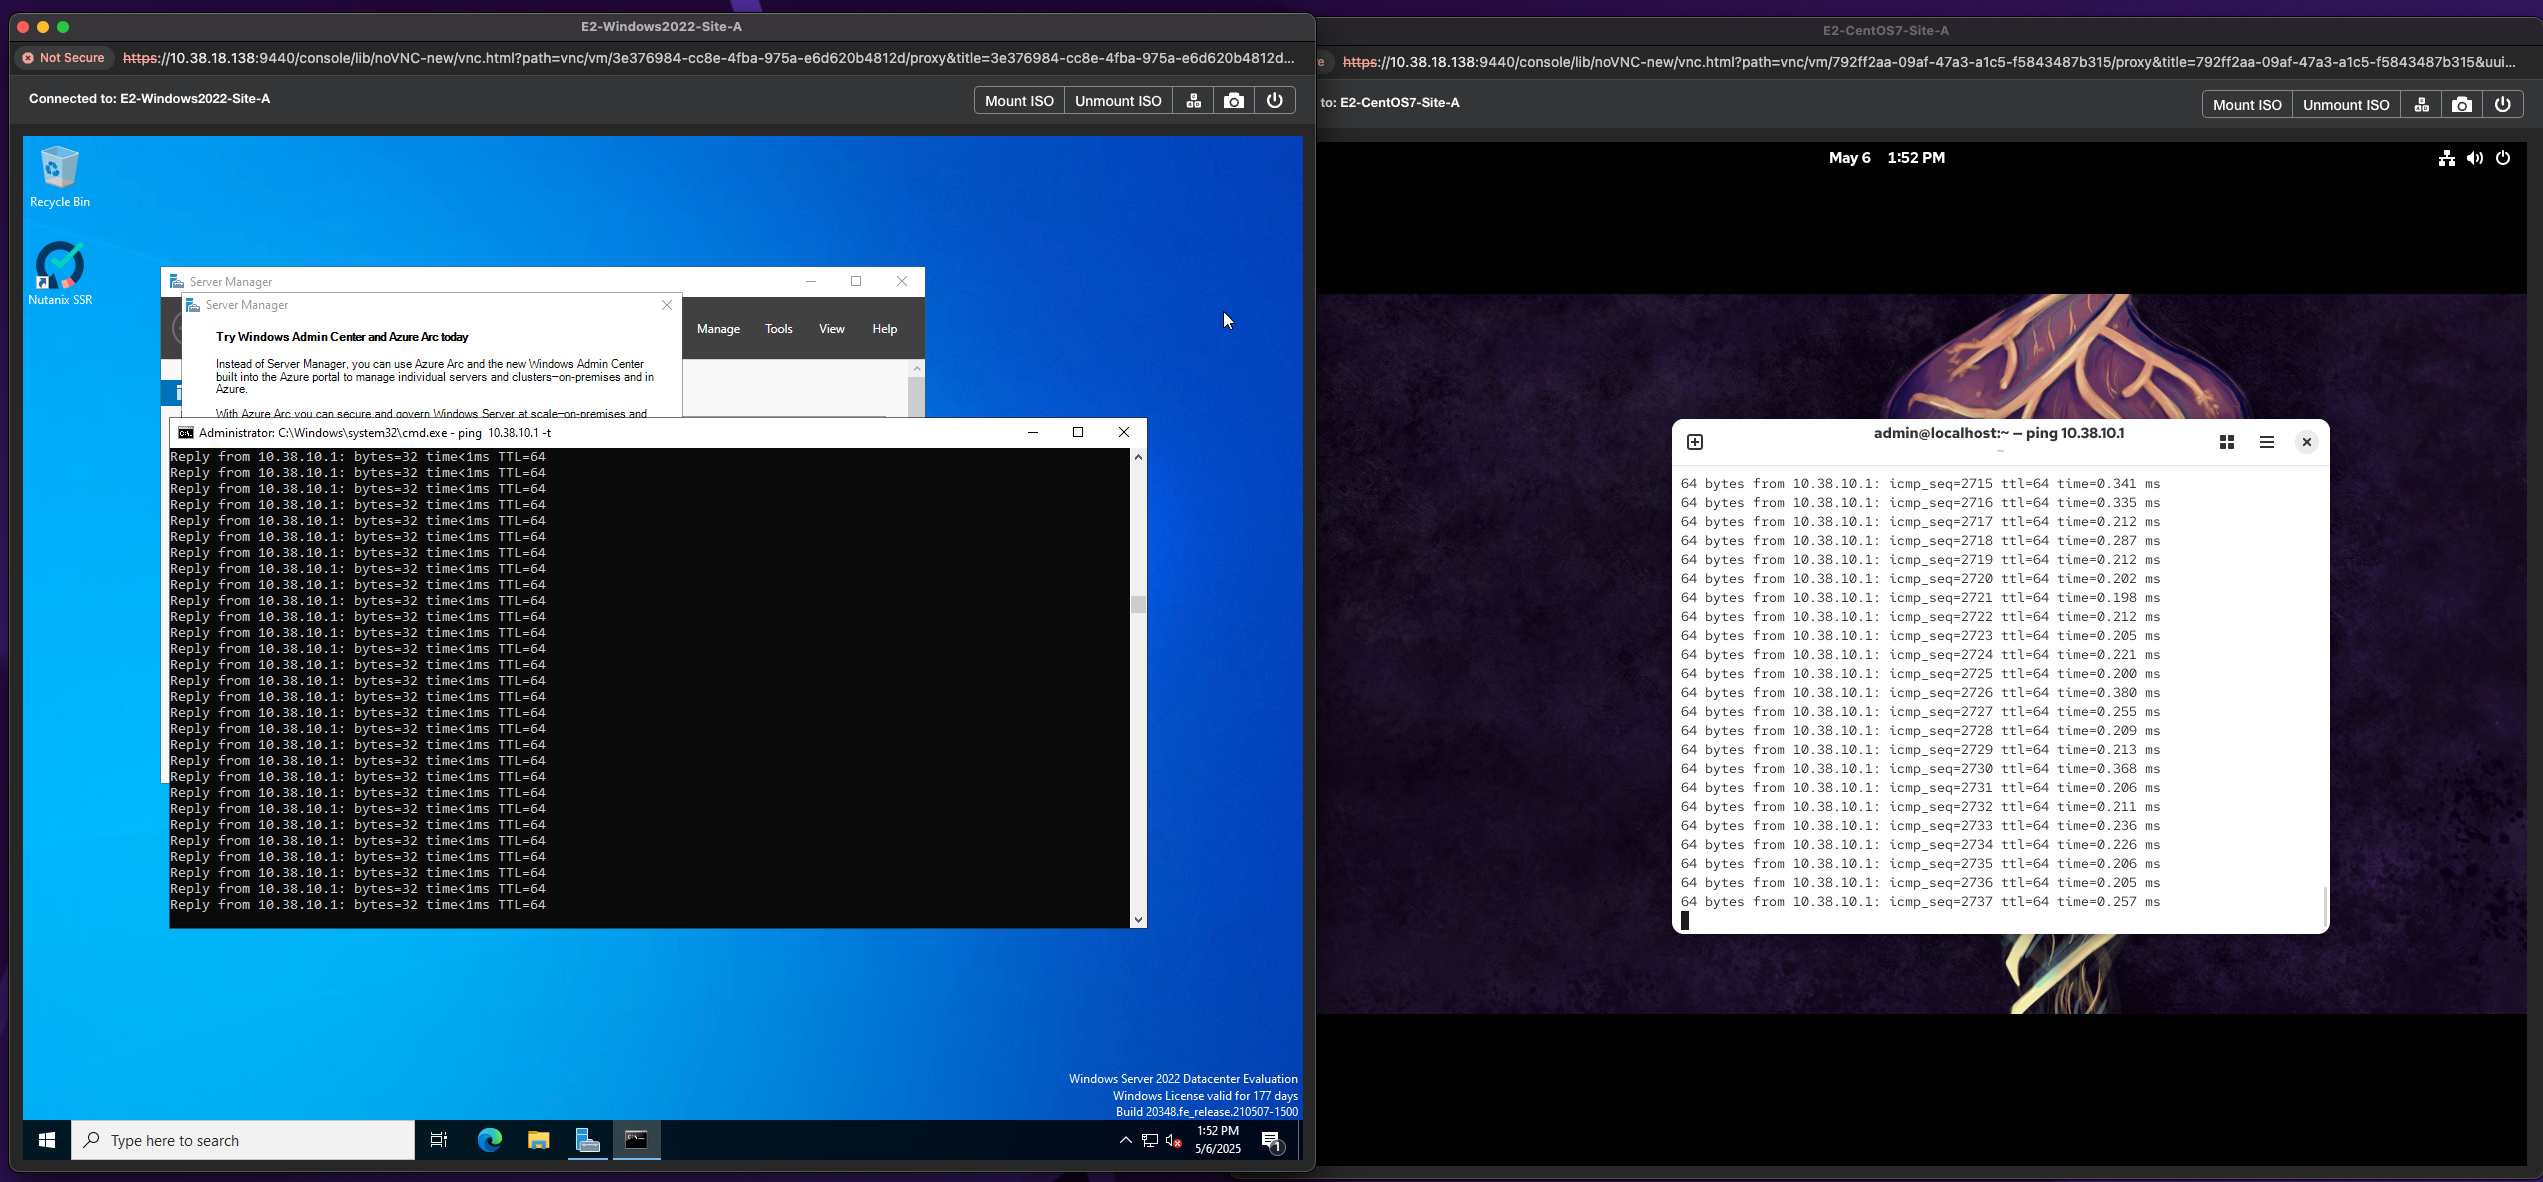The width and height of the screenshot is (2543, 1182).
Task: Click Mount ISO in Windows2022 console
Action: click(x=1019, y=101)
